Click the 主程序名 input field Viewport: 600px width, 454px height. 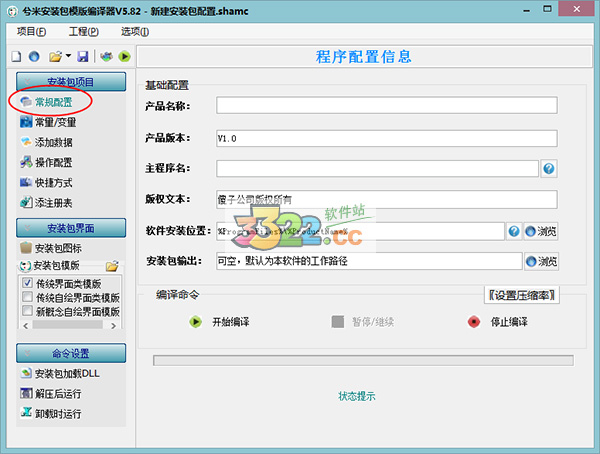pyautogui.click(x=377, y=168)
